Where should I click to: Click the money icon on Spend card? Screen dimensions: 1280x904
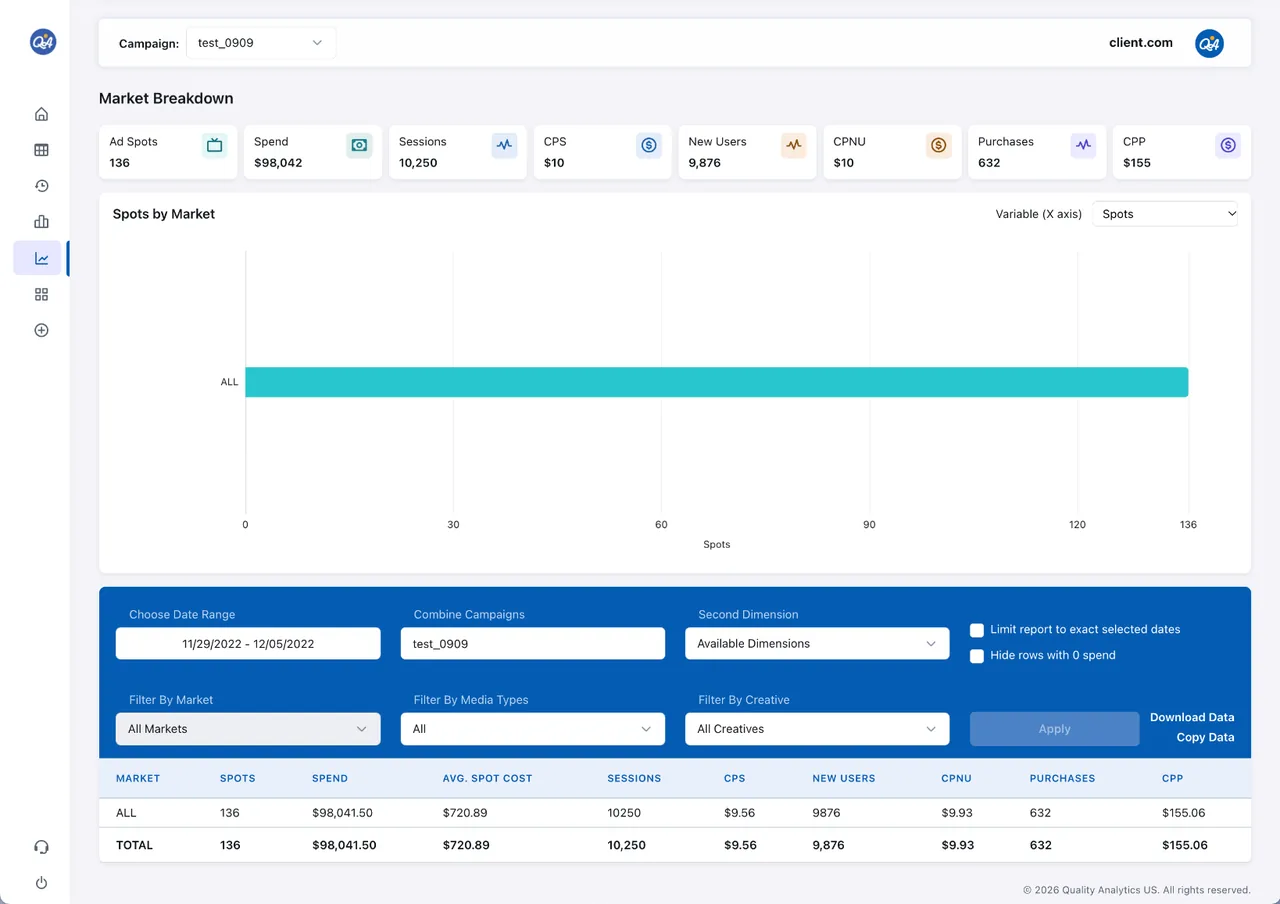click(x=359, y=146)
